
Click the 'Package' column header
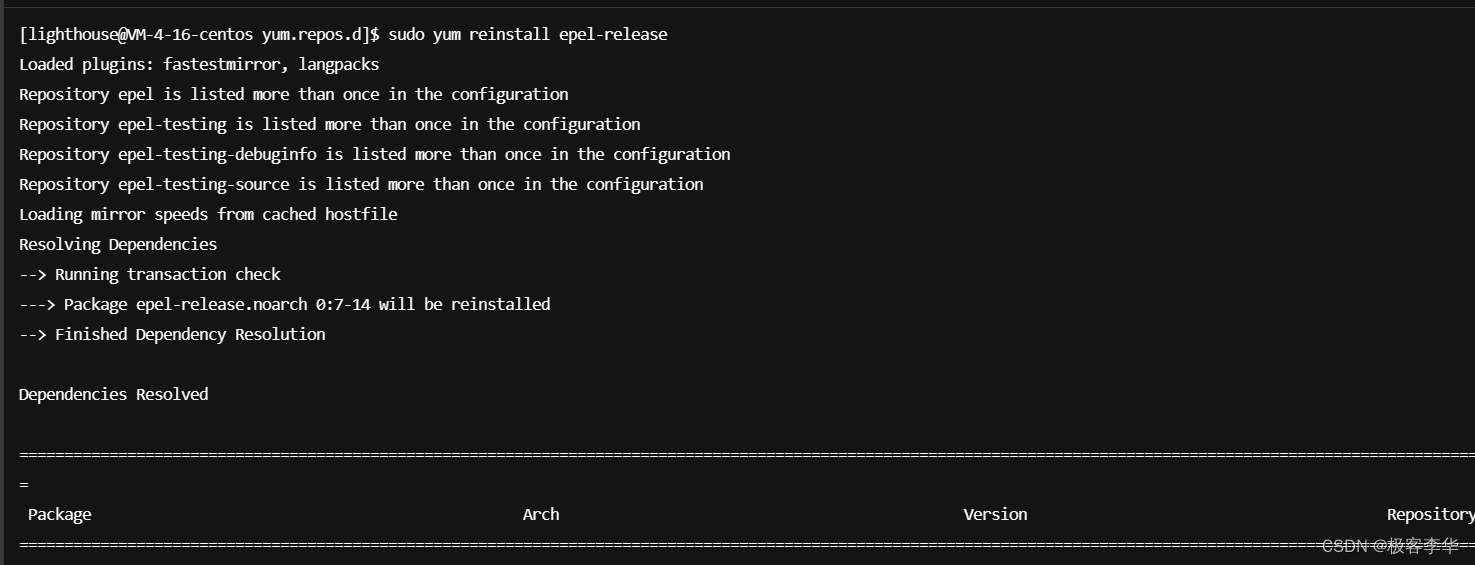coord(59,514)
